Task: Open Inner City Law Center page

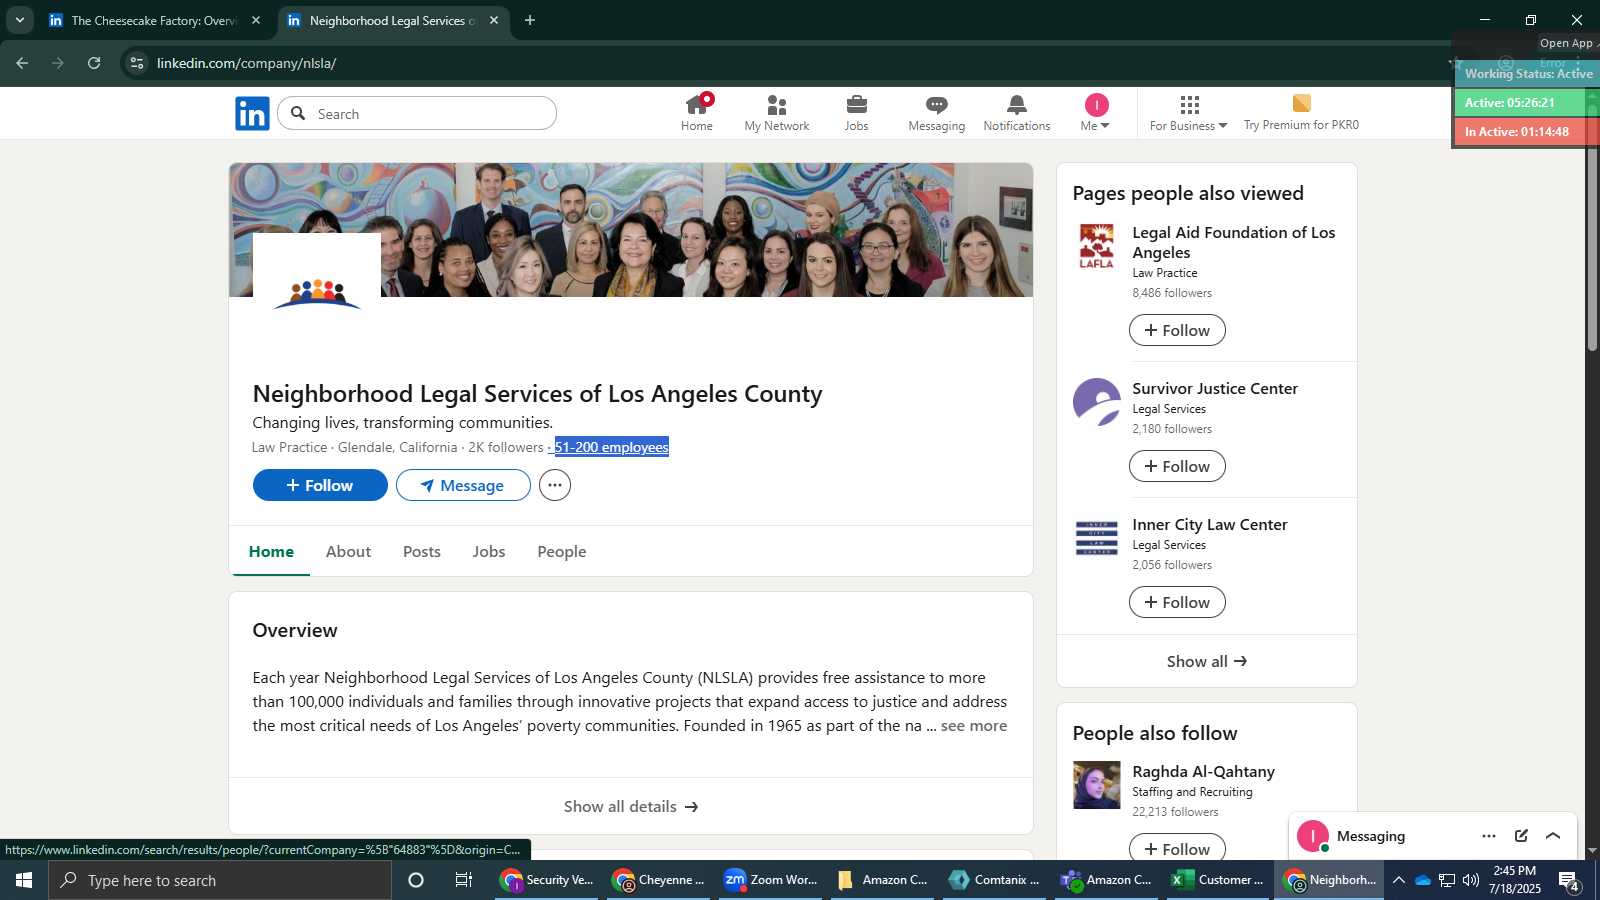Action: [1210, 524]
